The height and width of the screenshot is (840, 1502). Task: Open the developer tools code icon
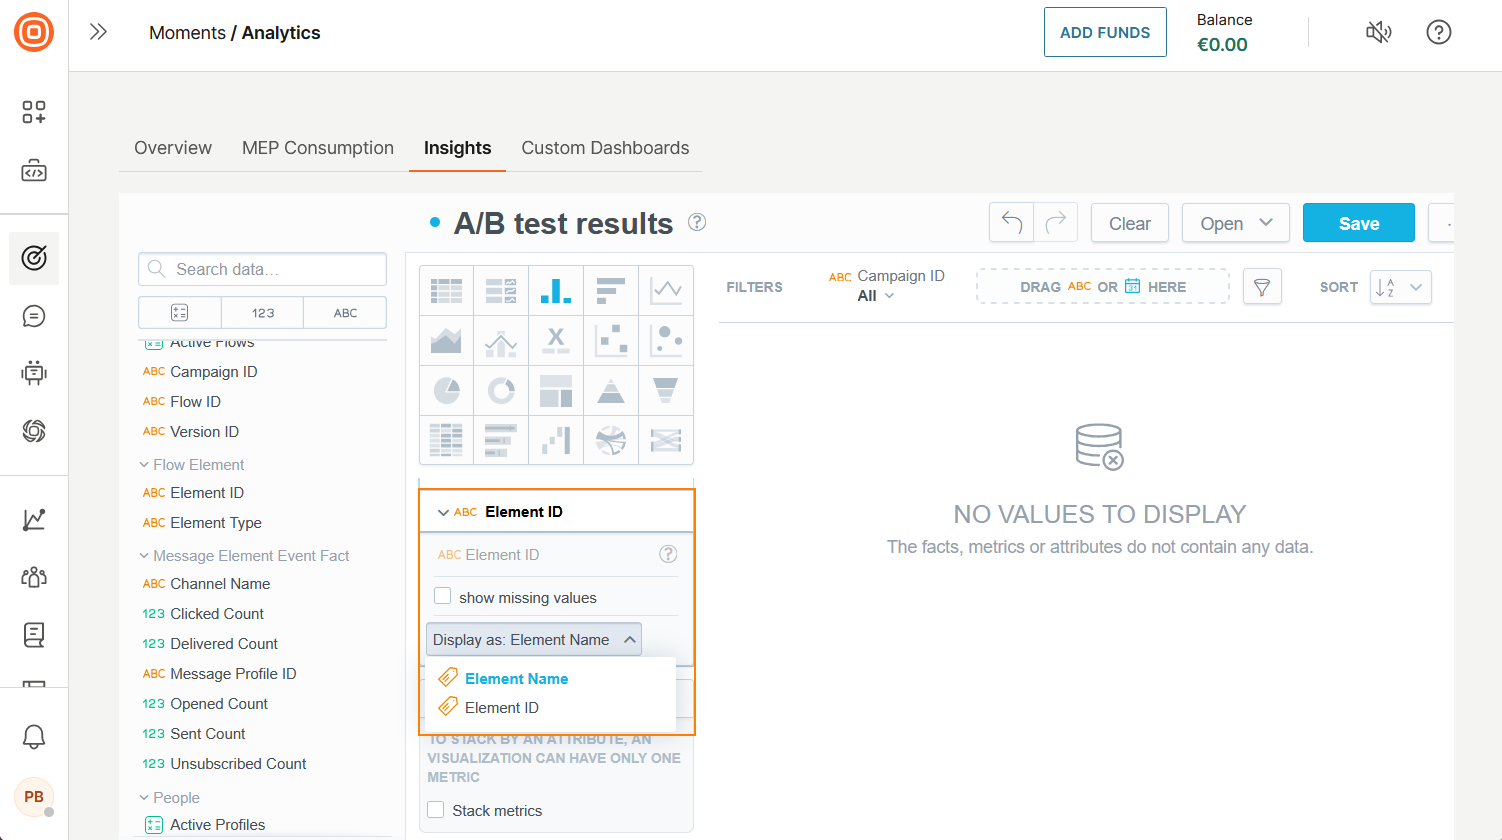click(x=34, y=170)
